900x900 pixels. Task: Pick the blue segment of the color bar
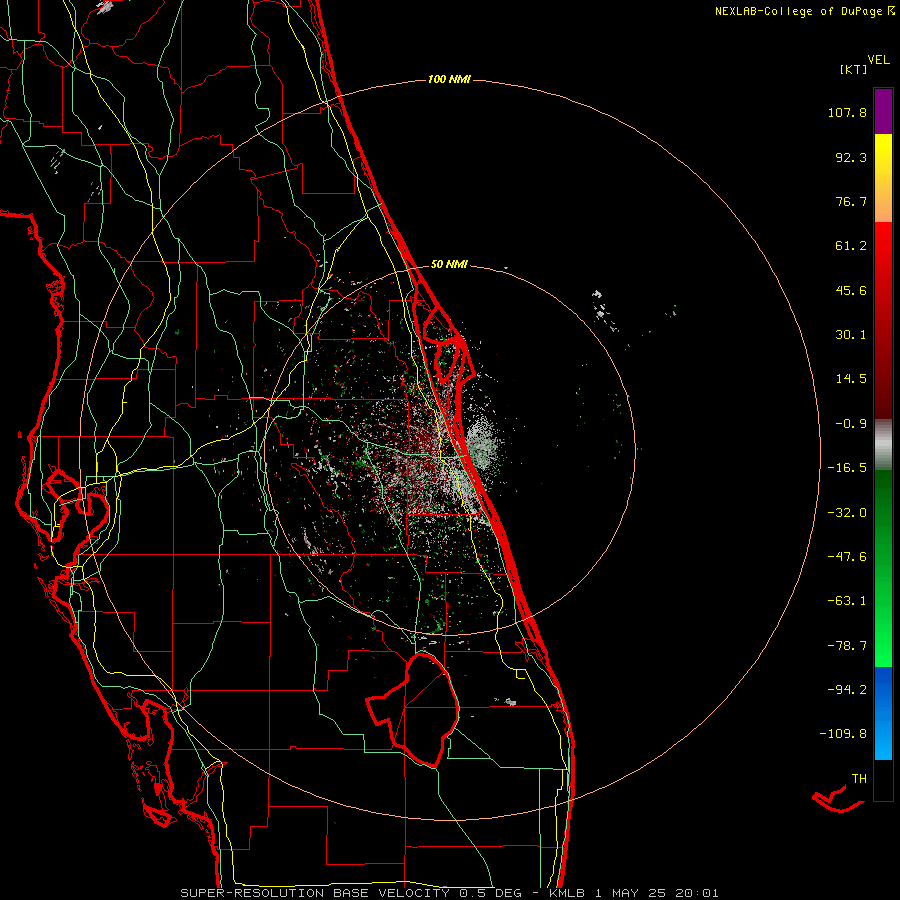(883, 713)
